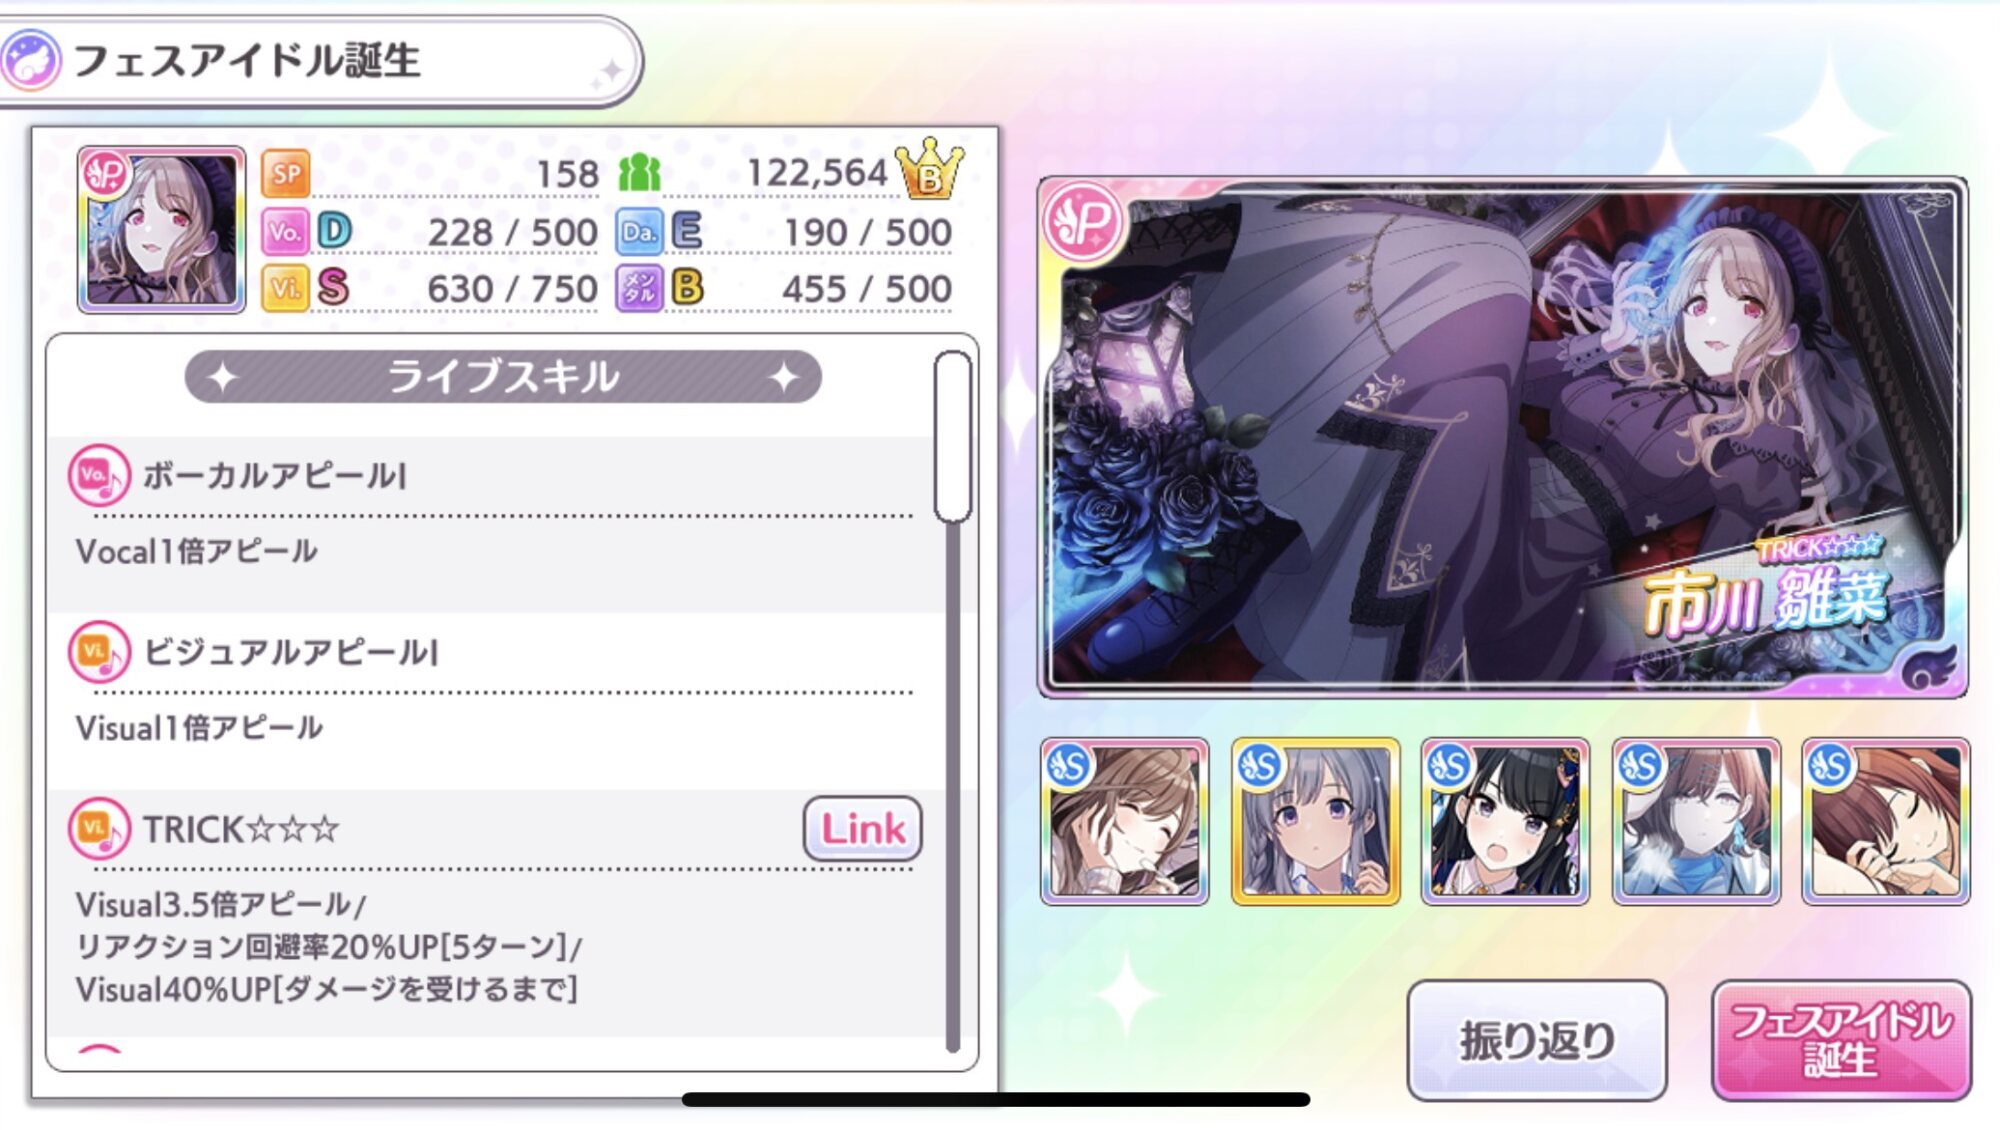This screenshot has height=1130, width=2000.
Task: Click the Visual stat icon in stats
Action: pyautogui.click(x=286, y=289)
